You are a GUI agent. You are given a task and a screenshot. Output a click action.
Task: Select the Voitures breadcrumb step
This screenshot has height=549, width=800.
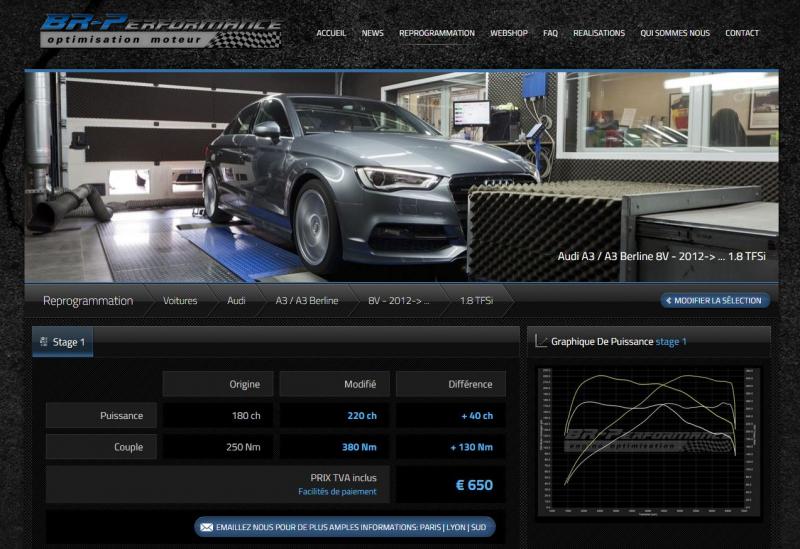click(x=180, y=301)
